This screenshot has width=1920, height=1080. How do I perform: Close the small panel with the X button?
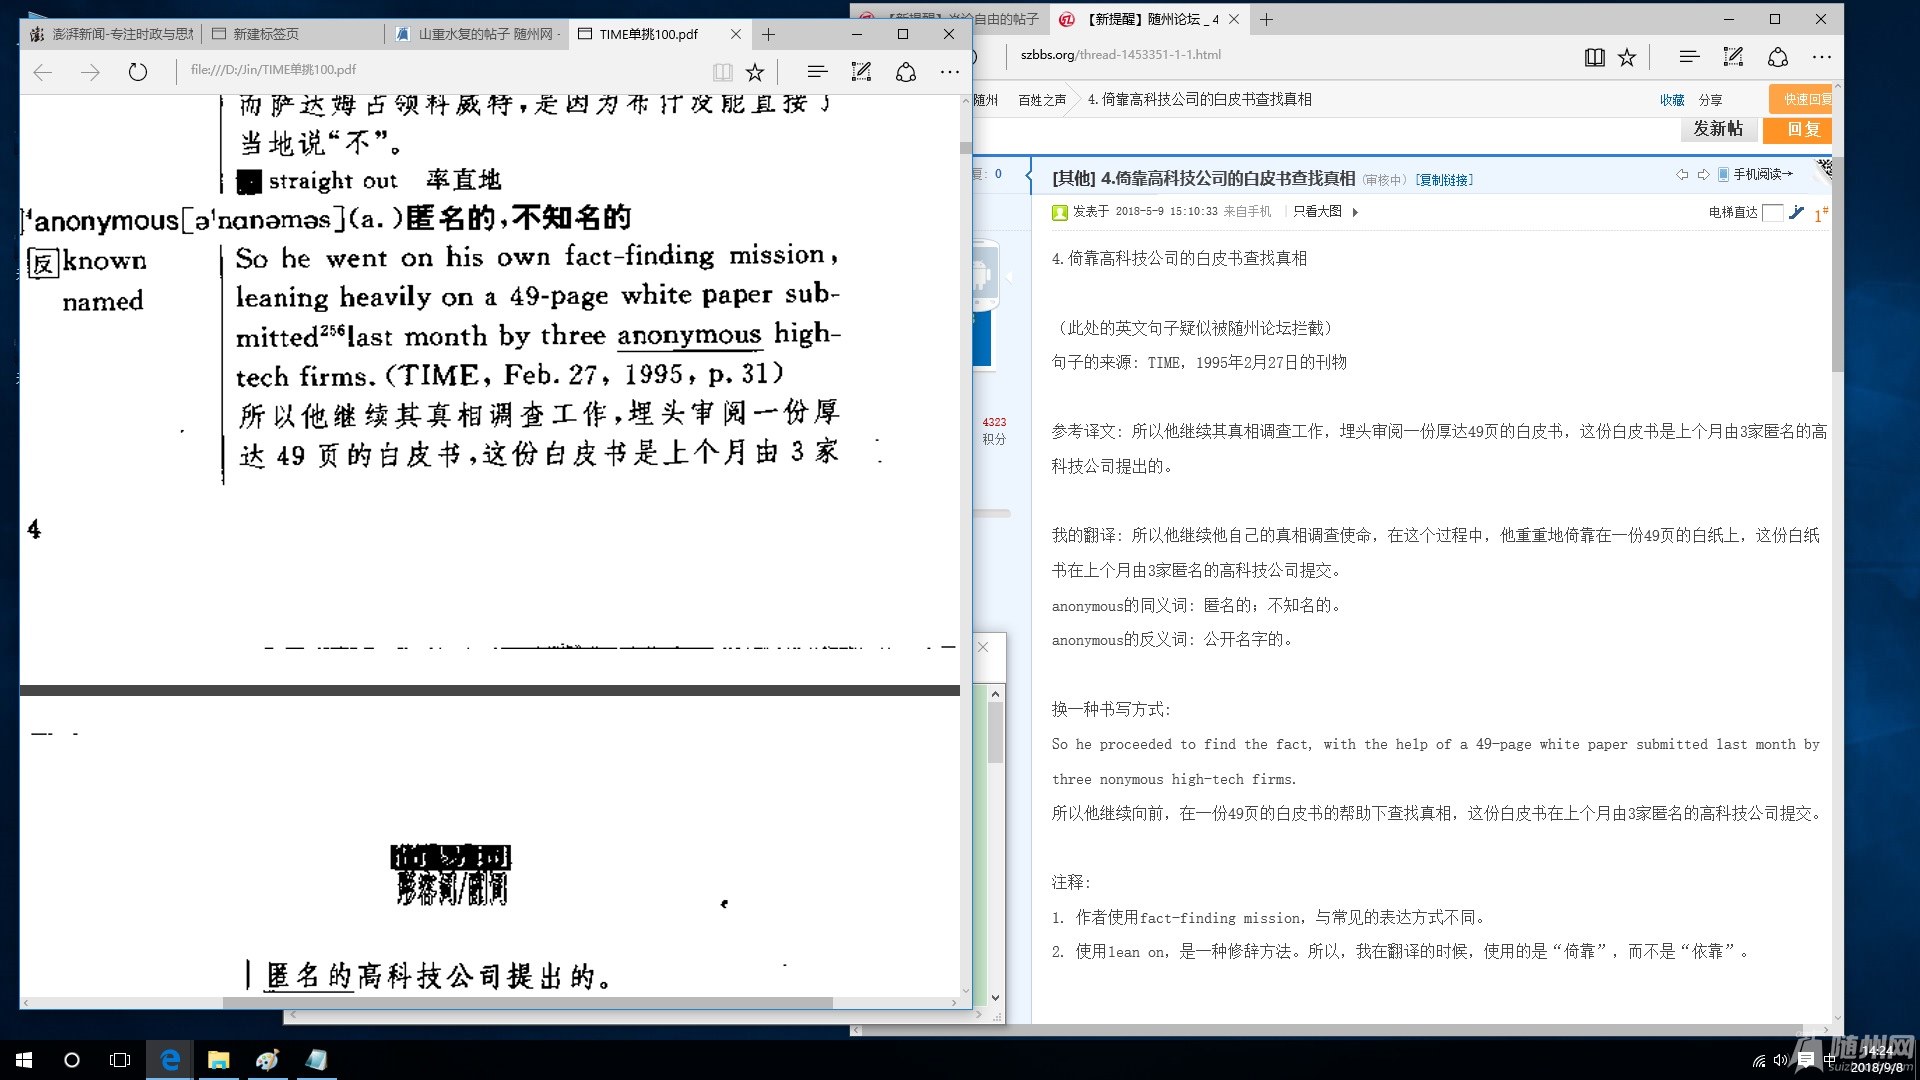point(983,647)
